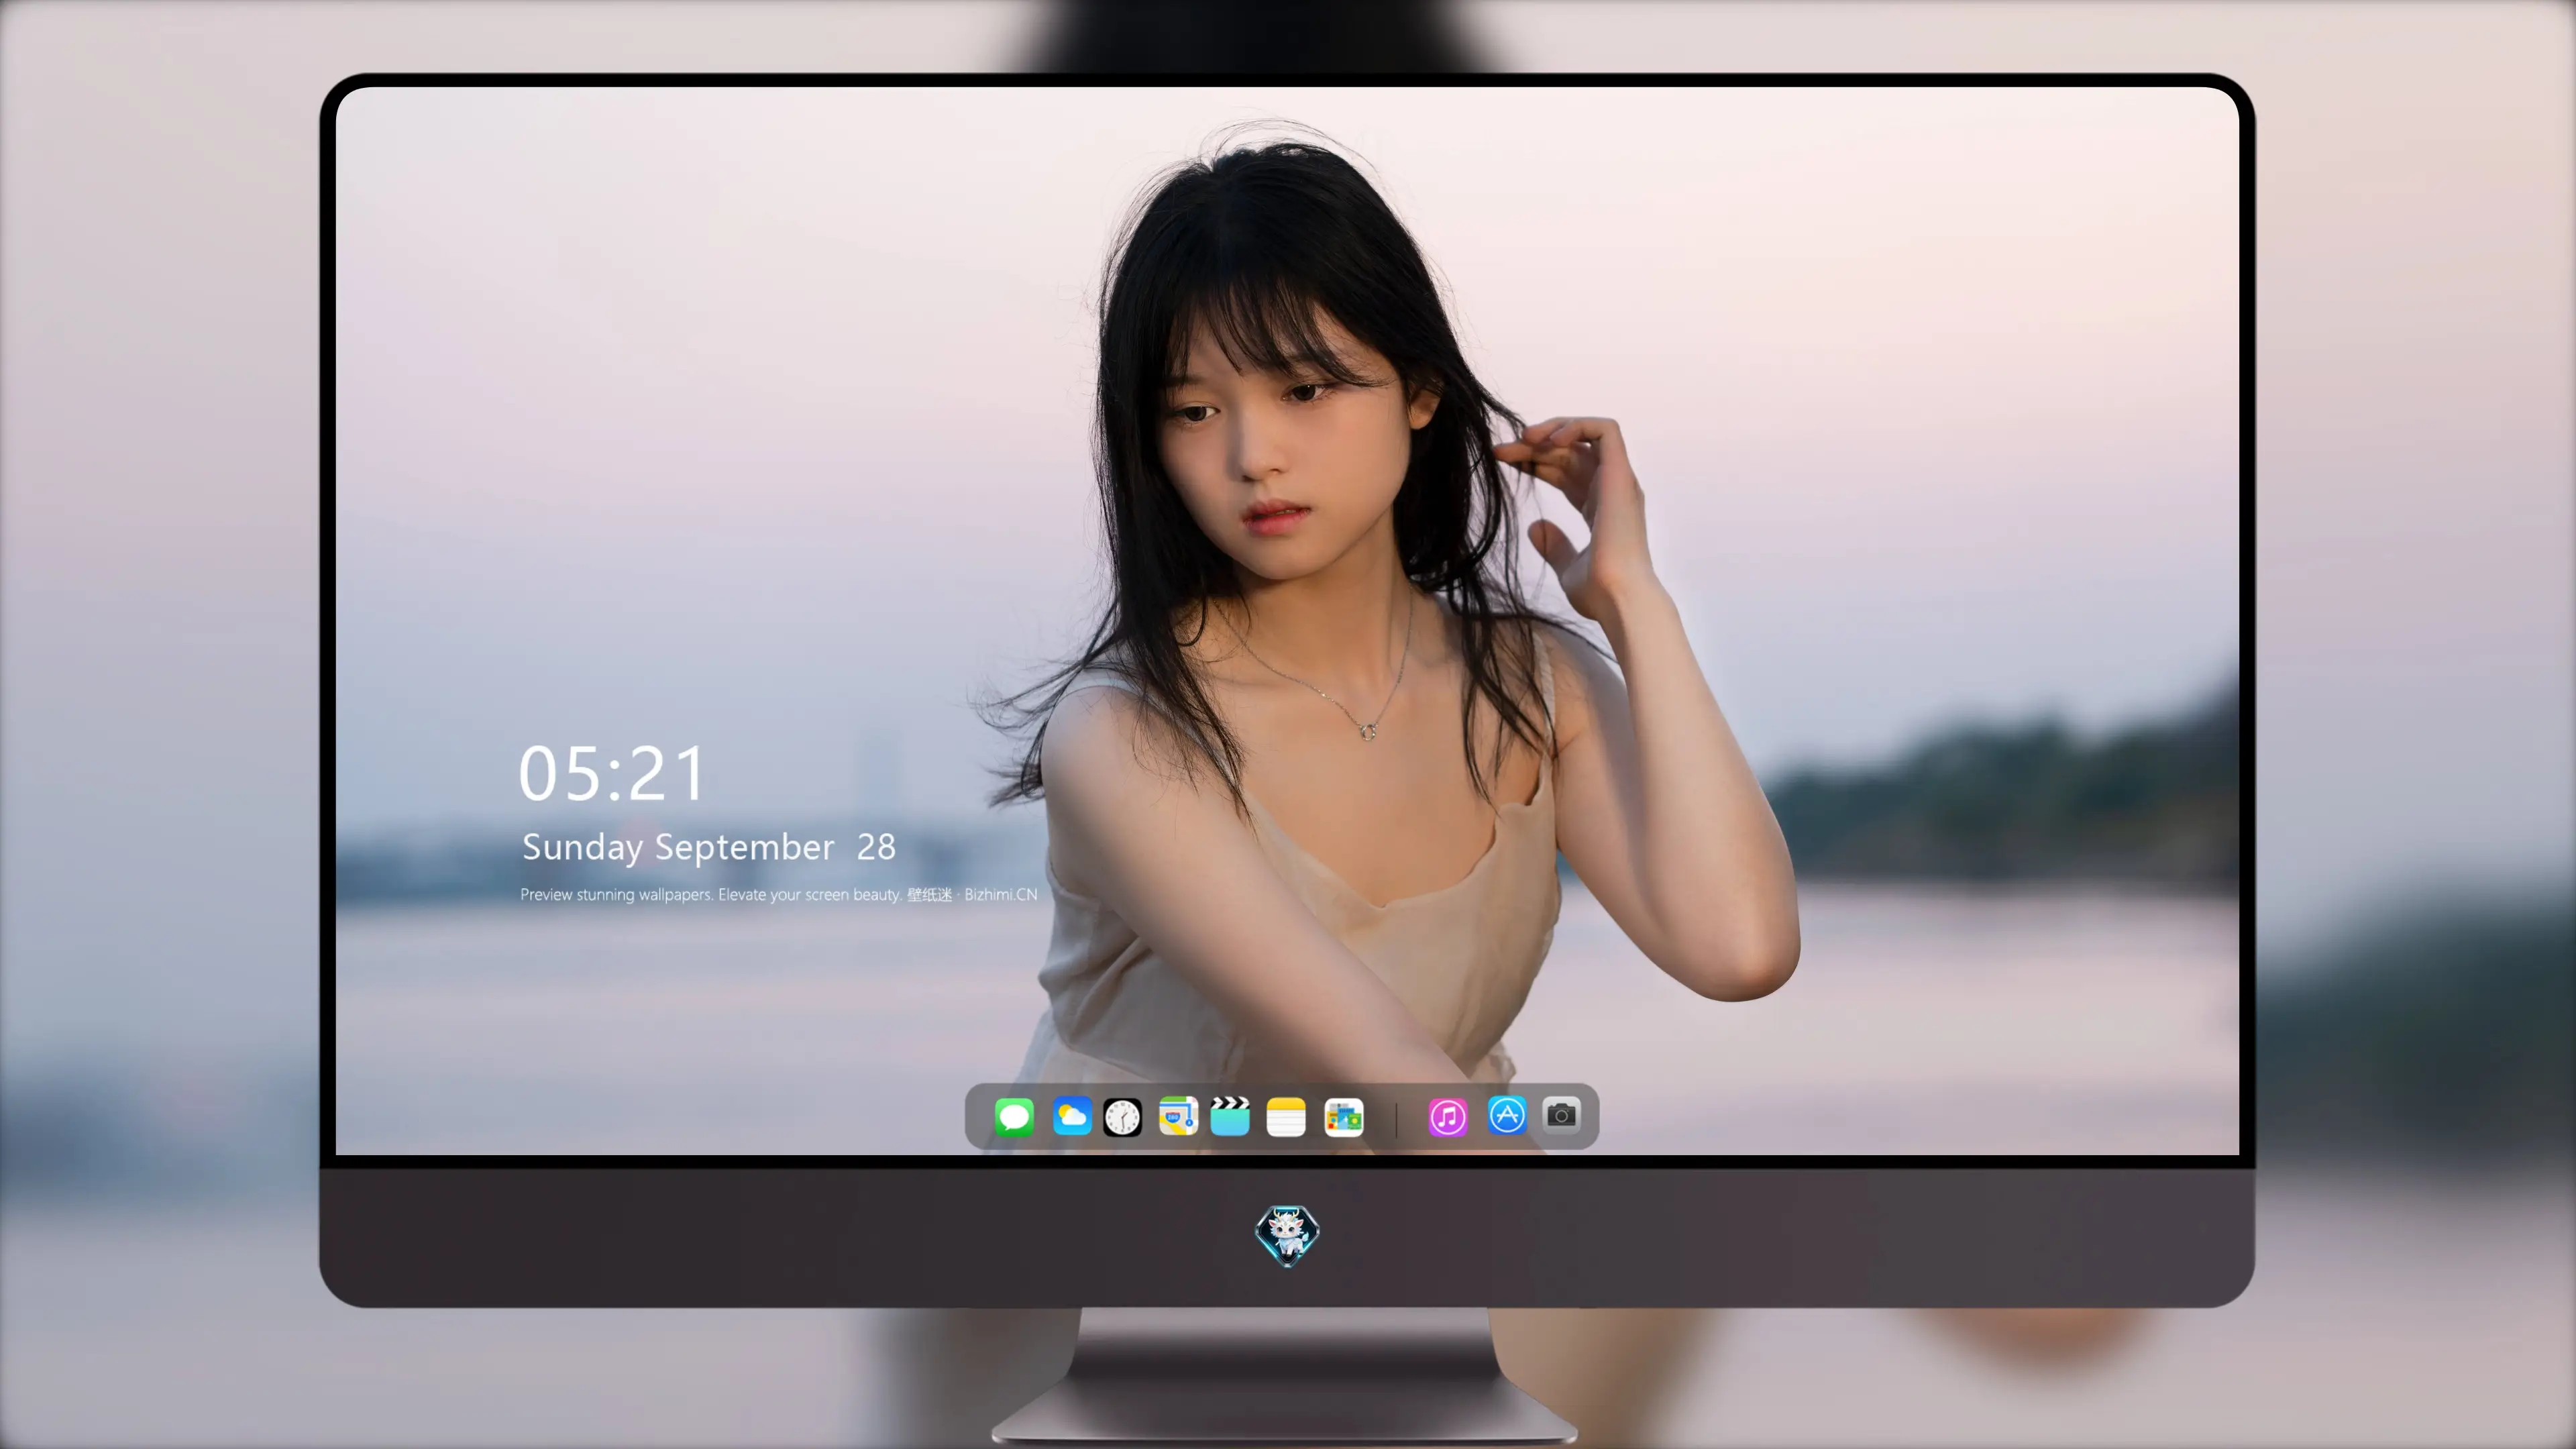
Task: Open the App Store icon
Action: 1507,1115
